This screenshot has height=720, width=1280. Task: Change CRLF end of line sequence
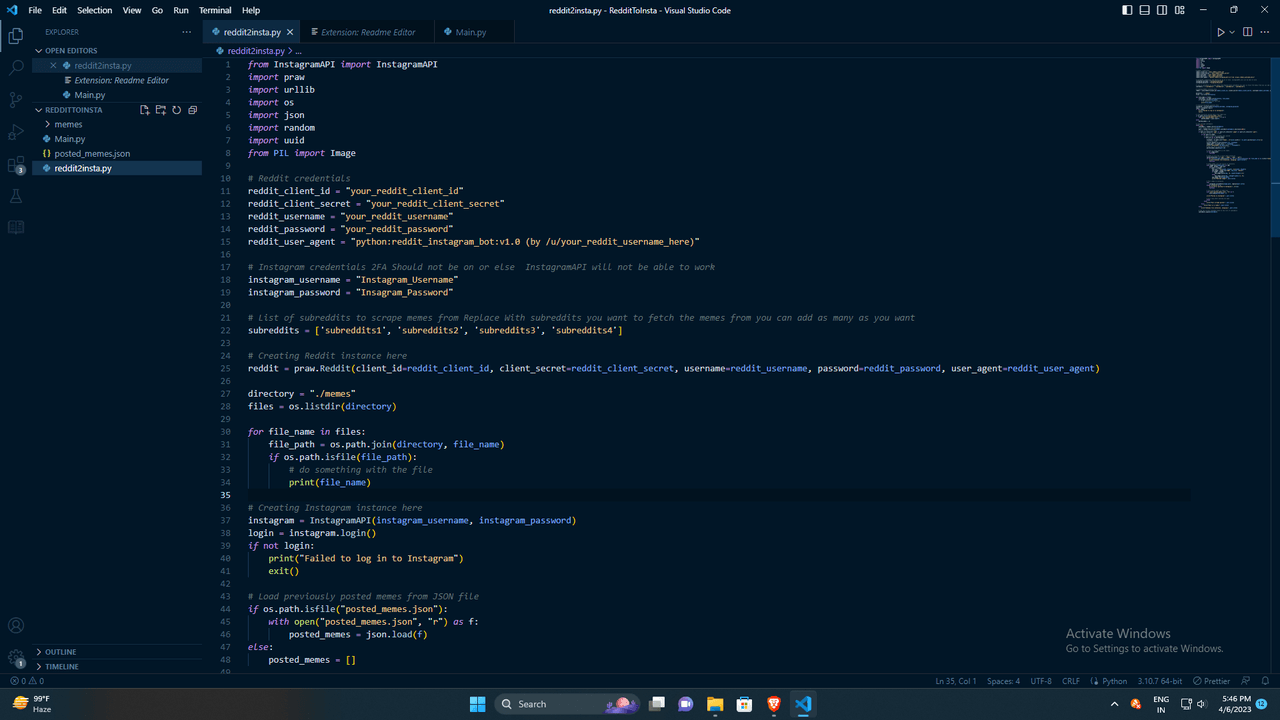(x=1071, y=681)
